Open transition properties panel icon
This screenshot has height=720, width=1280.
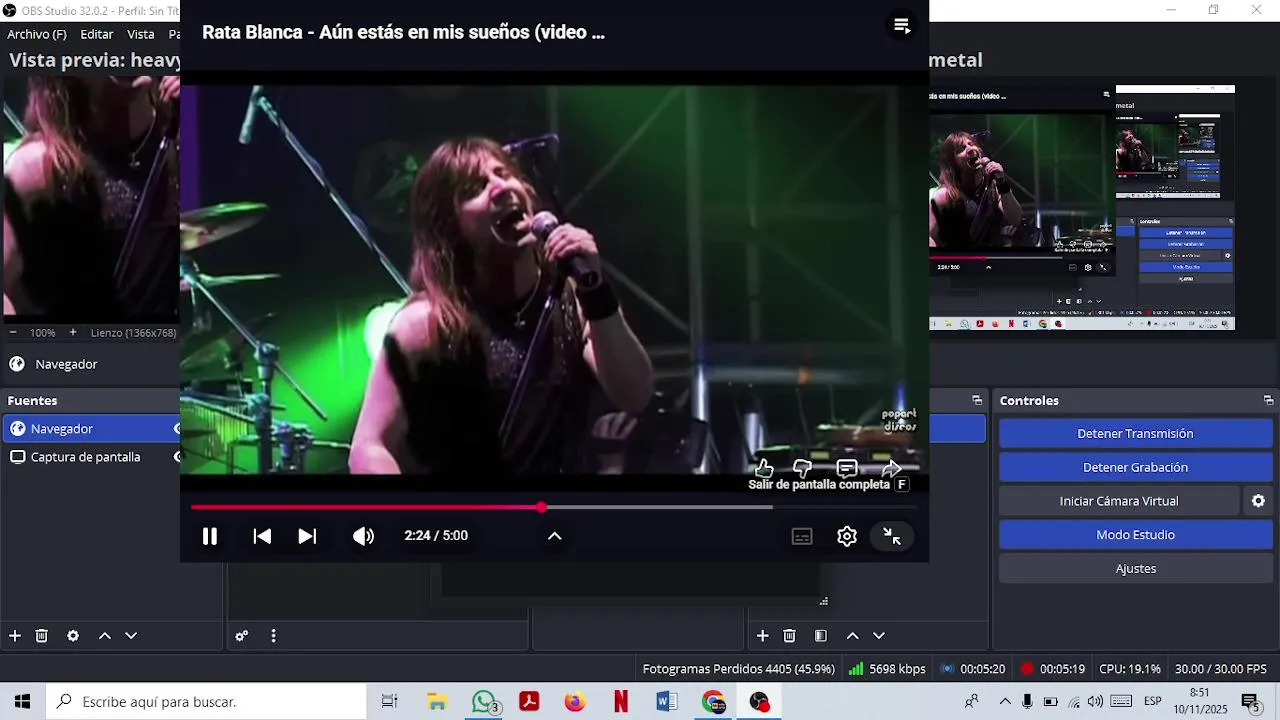821,636
